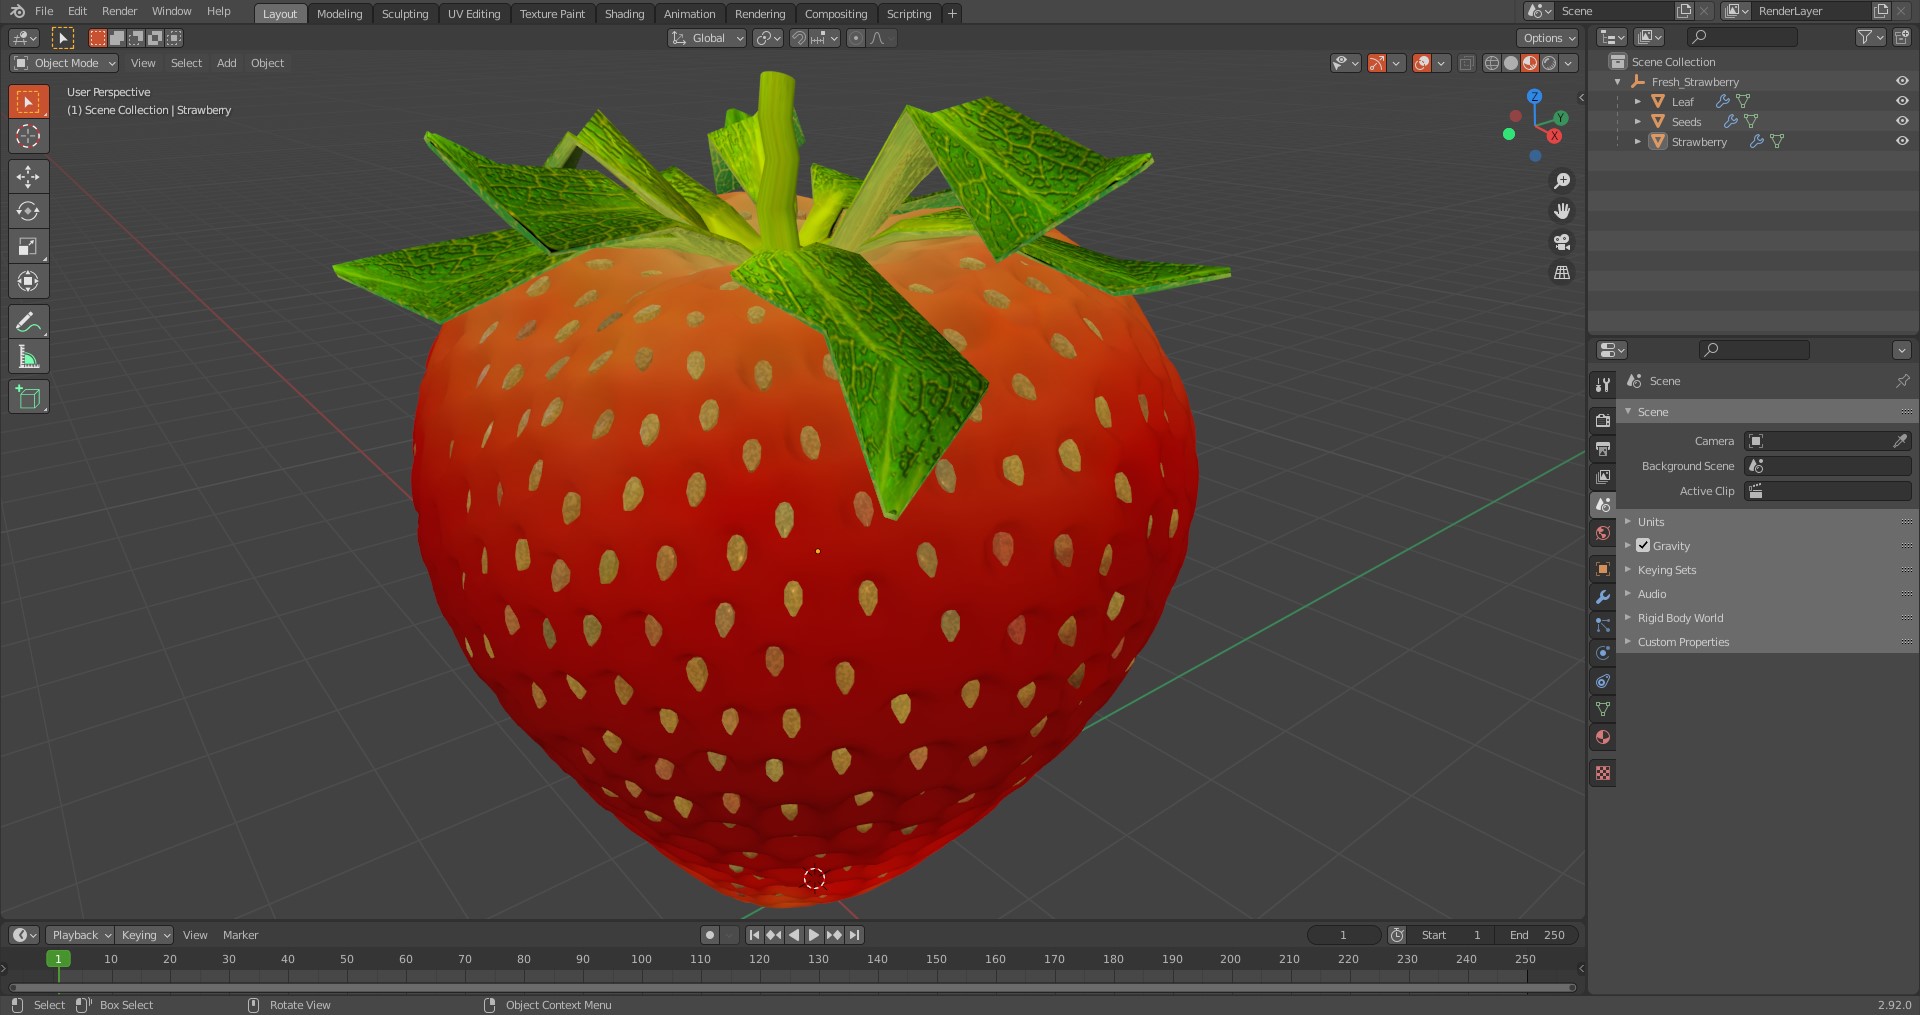This screenshot has height=1015, width=1920.
Task: Switch to the Shading workspace tab
Action: [x=624, y=14]
